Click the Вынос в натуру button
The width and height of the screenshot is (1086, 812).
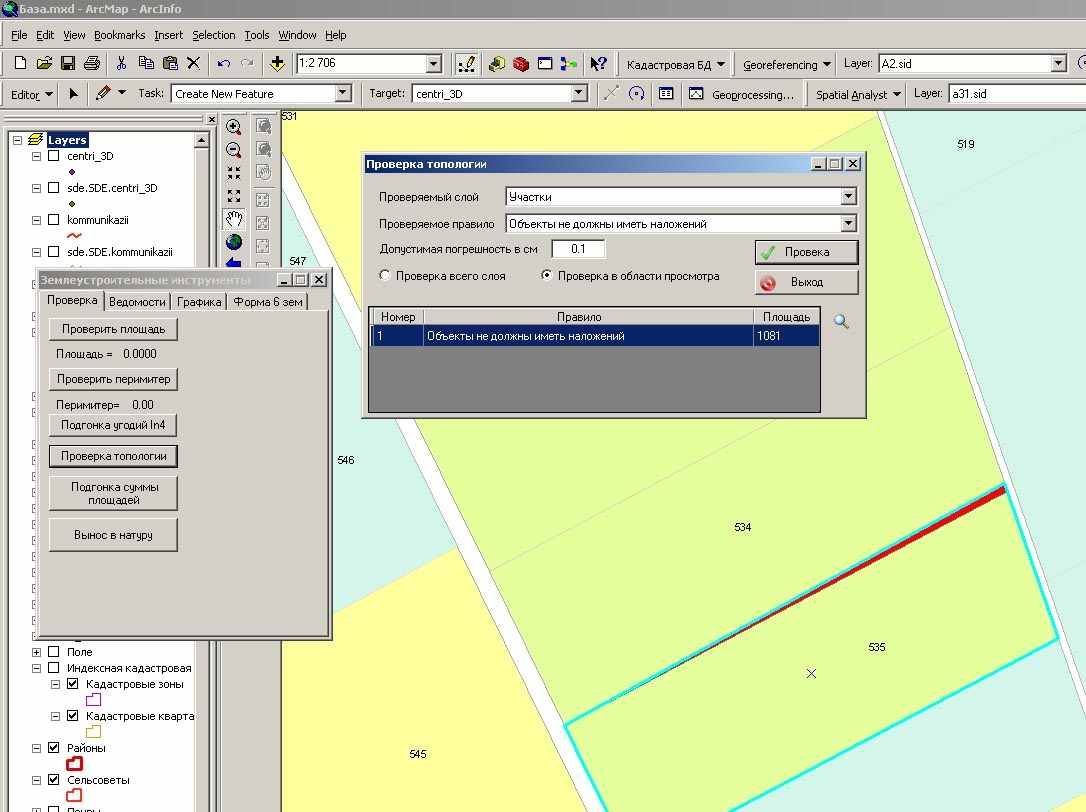114,535
